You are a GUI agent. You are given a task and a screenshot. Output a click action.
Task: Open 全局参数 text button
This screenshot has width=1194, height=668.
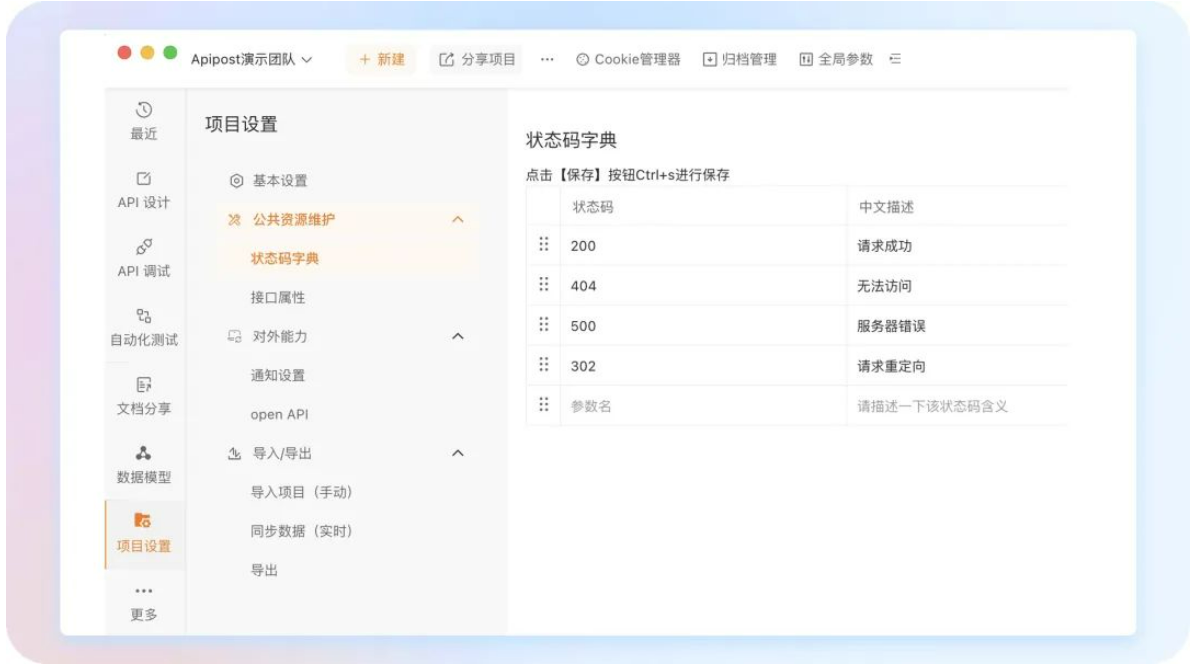[x=845, y=59]
